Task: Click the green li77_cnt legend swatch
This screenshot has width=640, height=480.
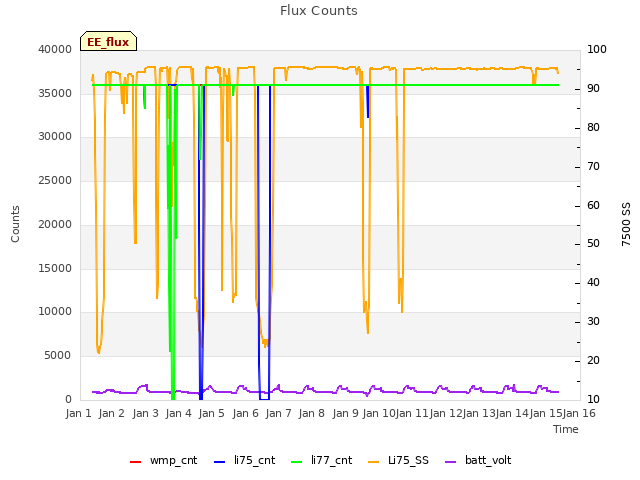Action: tap(297, 462)
